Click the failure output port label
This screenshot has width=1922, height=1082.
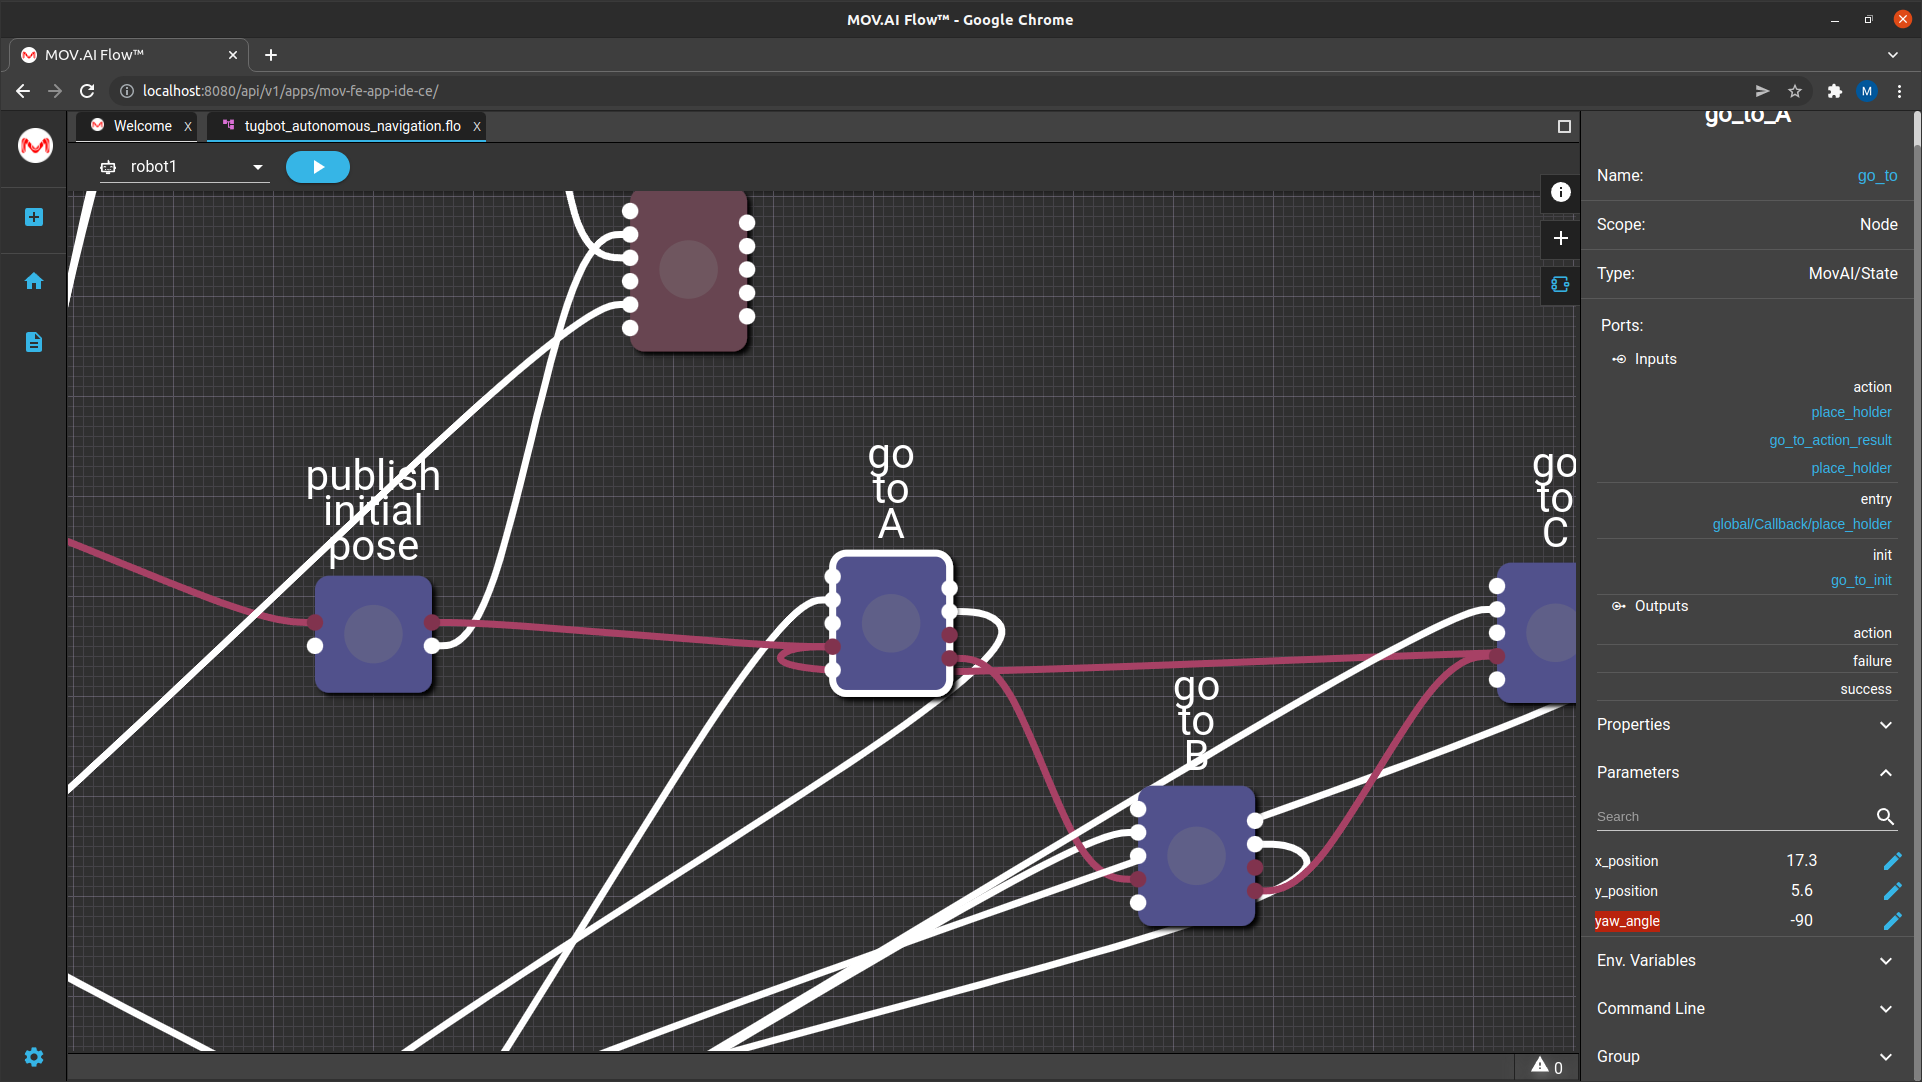1872,661
